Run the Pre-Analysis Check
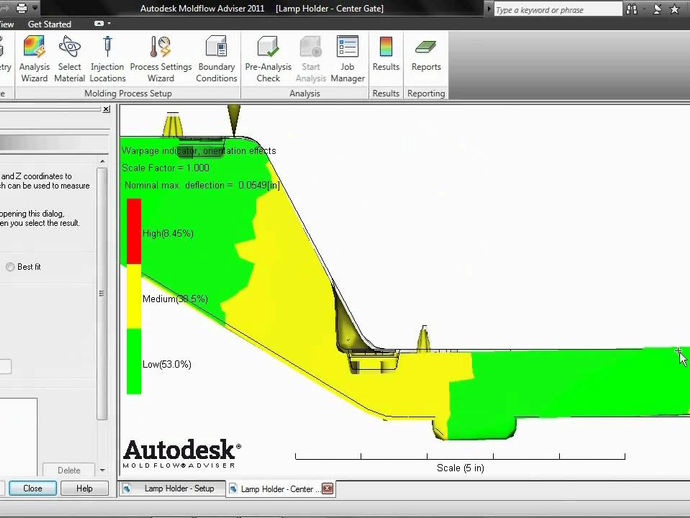 point(268,59)
